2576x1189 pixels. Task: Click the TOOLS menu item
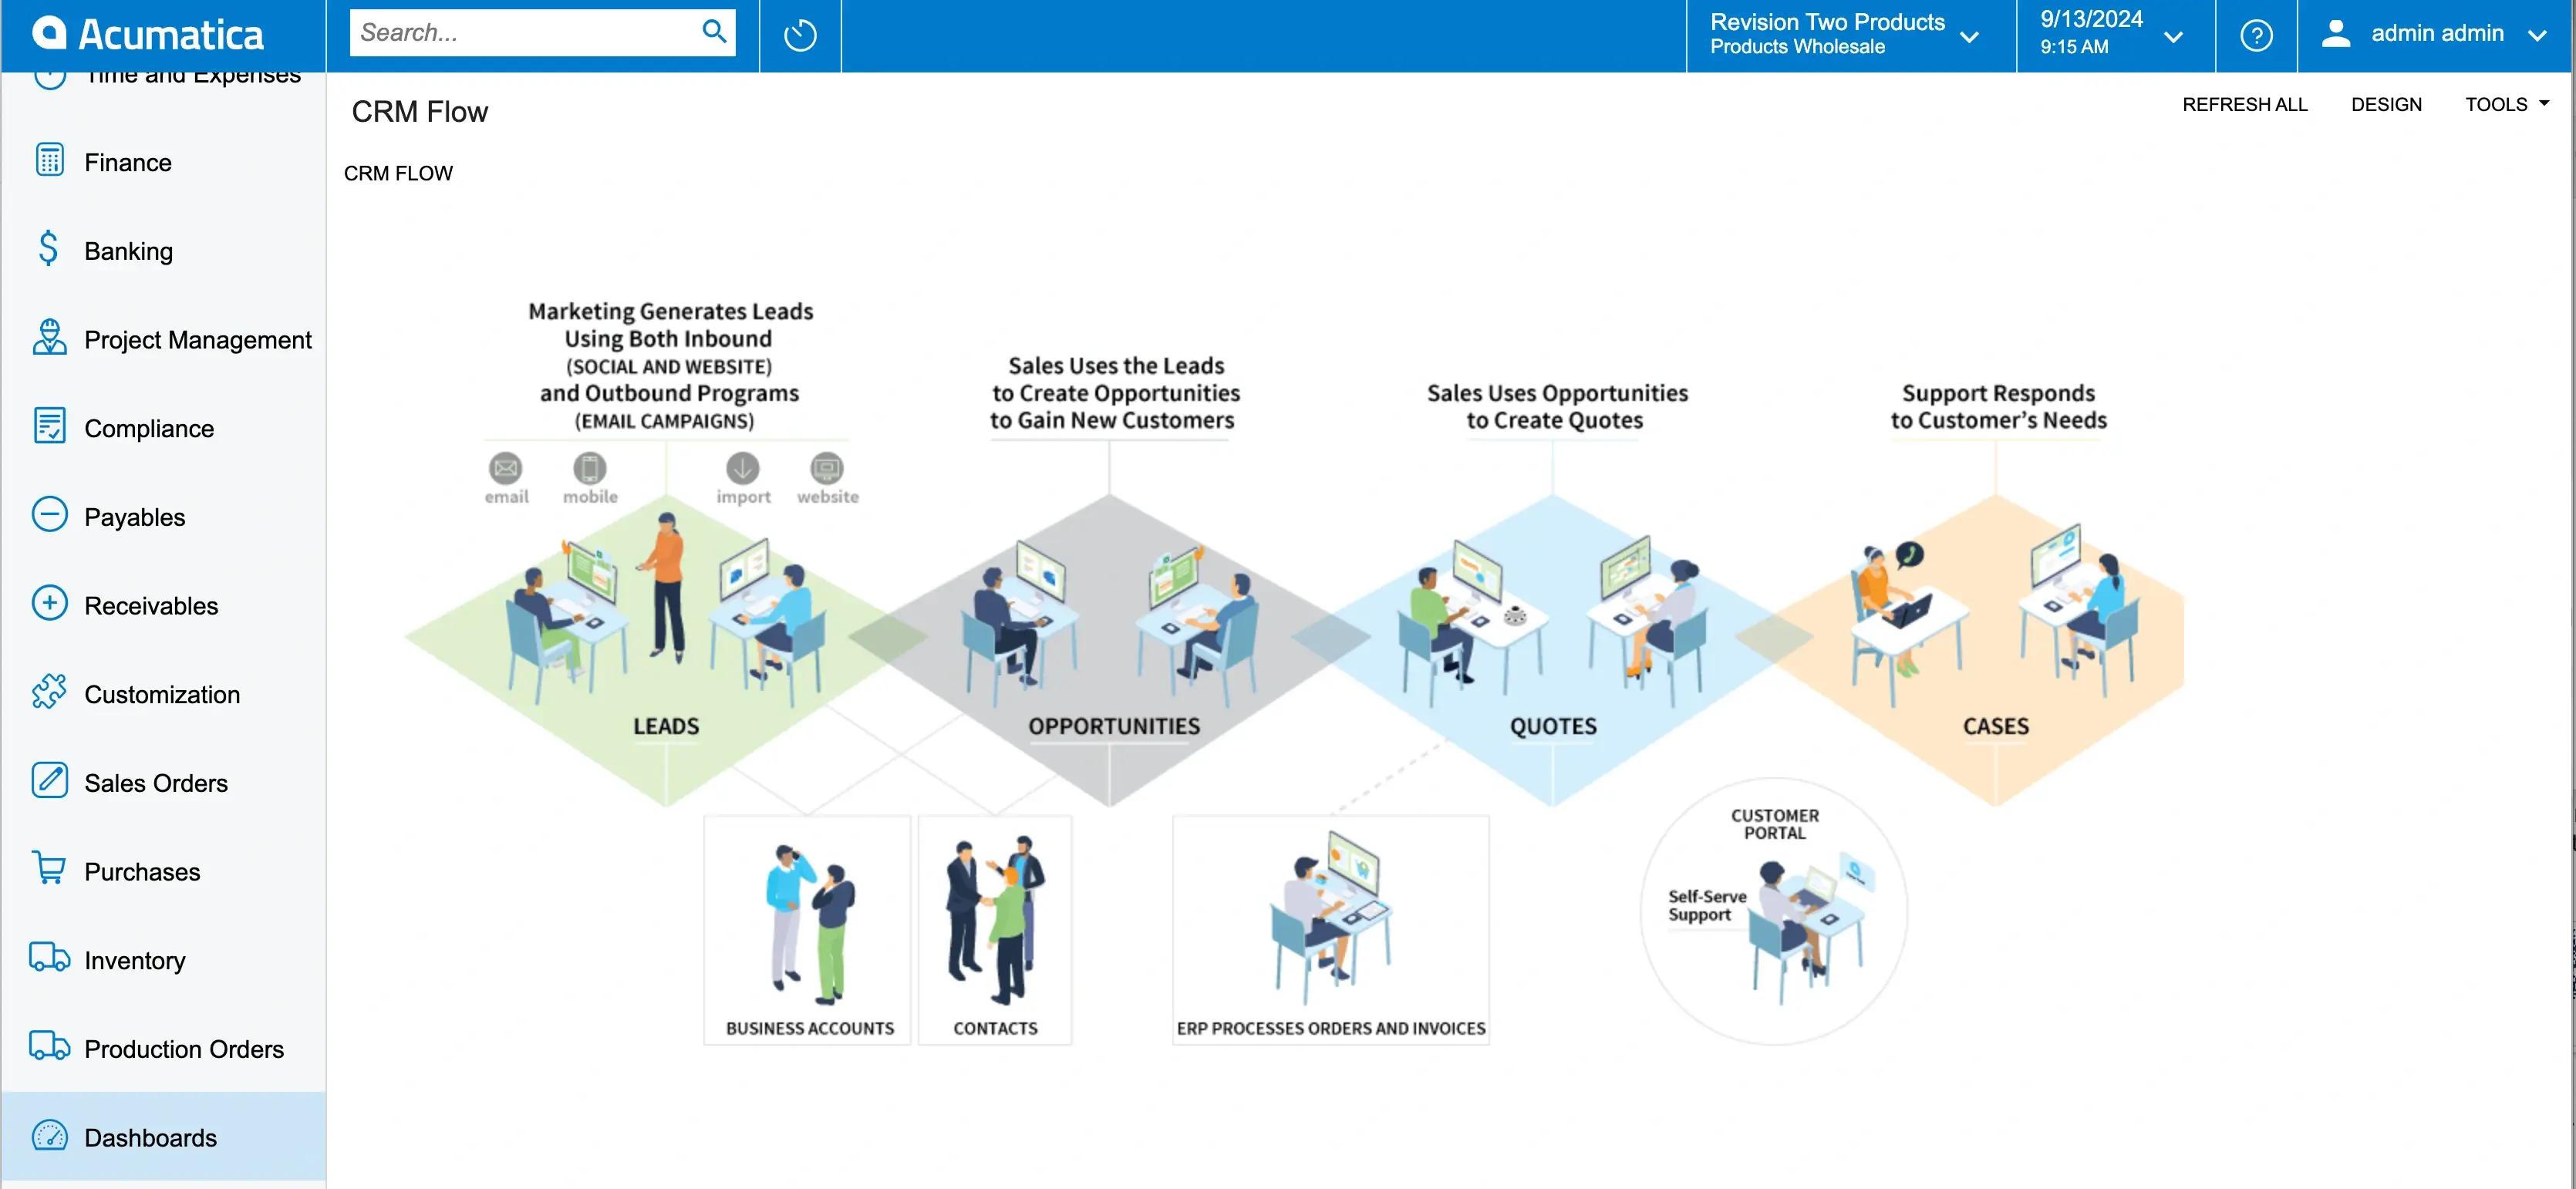tap(2505, 103)
